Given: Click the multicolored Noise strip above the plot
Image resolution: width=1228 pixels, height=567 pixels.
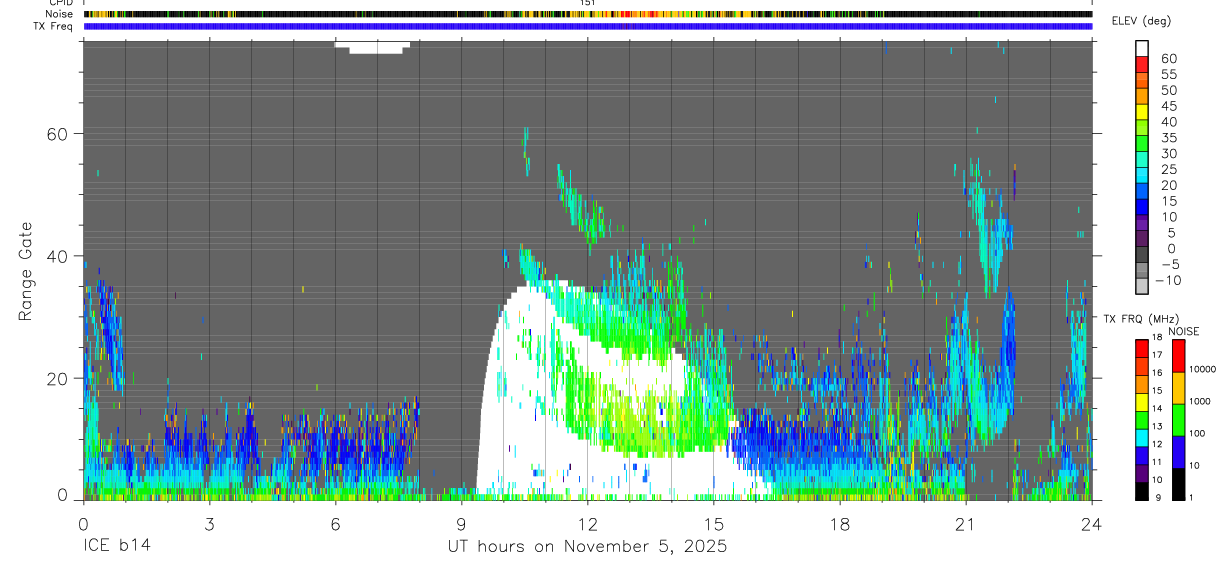Looking at the screenshot, I should point(588,14).
